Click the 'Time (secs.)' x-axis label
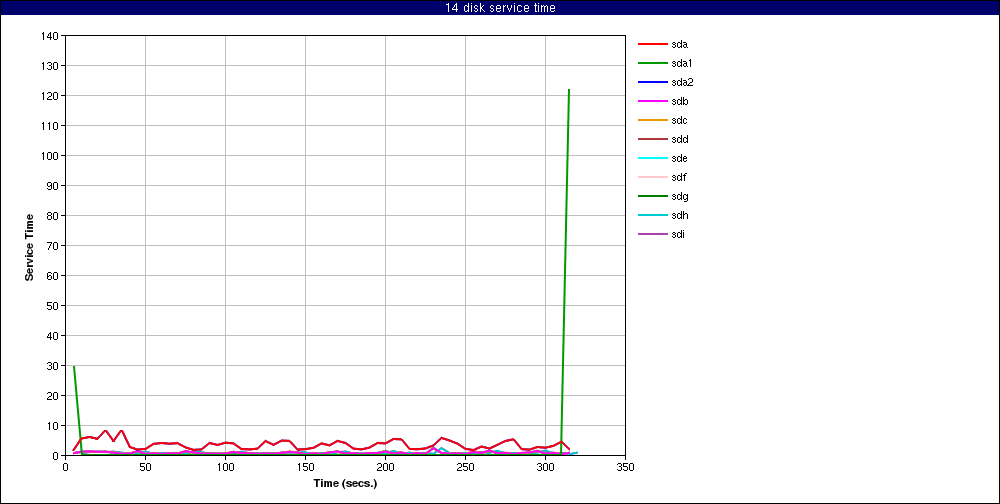Viewport: 1000px width, 504px height. click(x=345, y=483)
